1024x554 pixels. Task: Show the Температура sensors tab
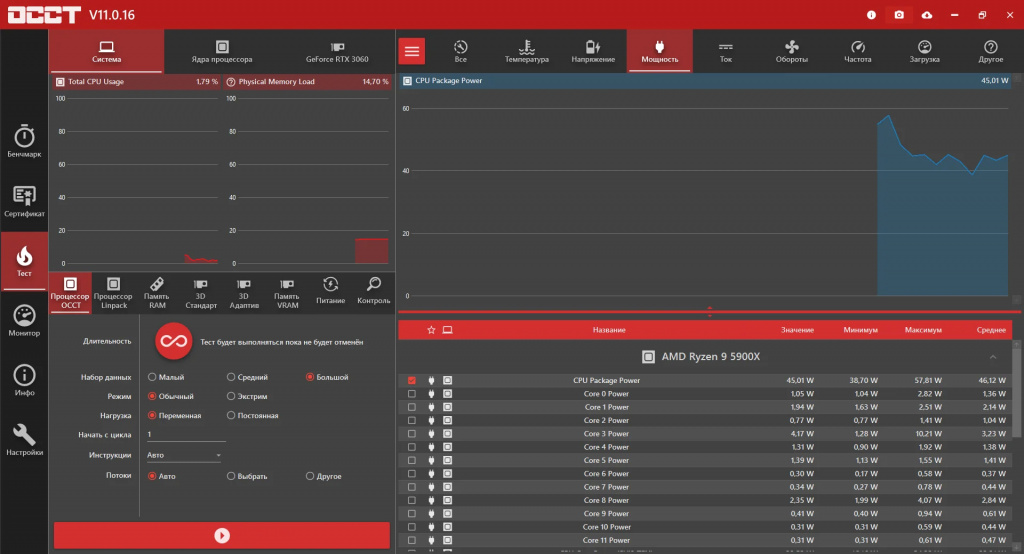(x=526, y=51)
